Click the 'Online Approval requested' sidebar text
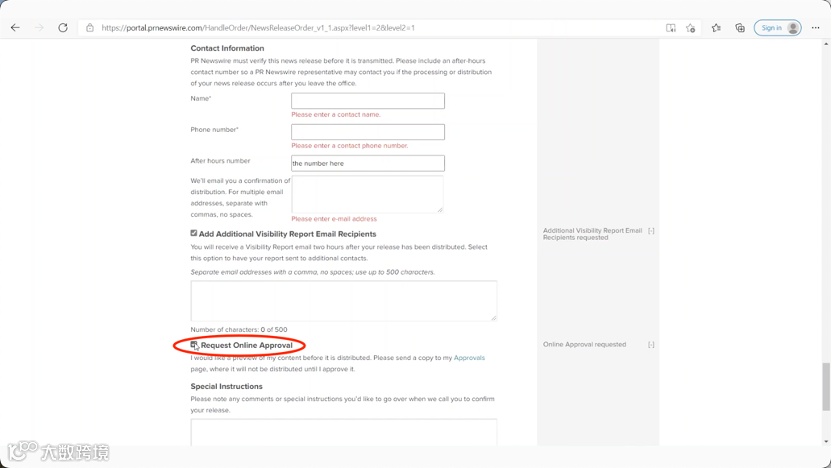Screen dimensions: 832x468 point(584,344)
